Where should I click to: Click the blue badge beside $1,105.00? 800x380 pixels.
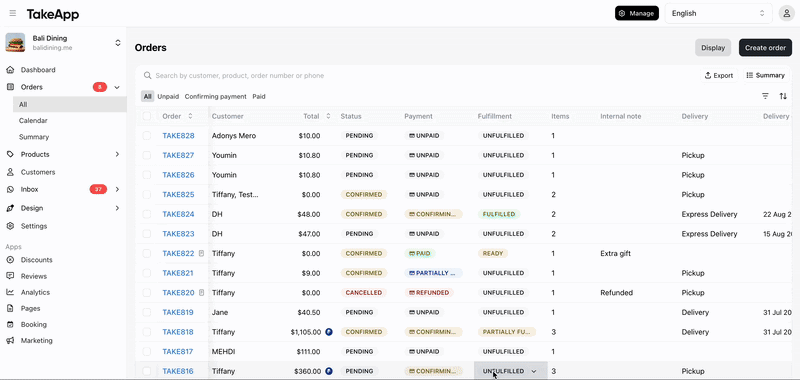(329, 332)
